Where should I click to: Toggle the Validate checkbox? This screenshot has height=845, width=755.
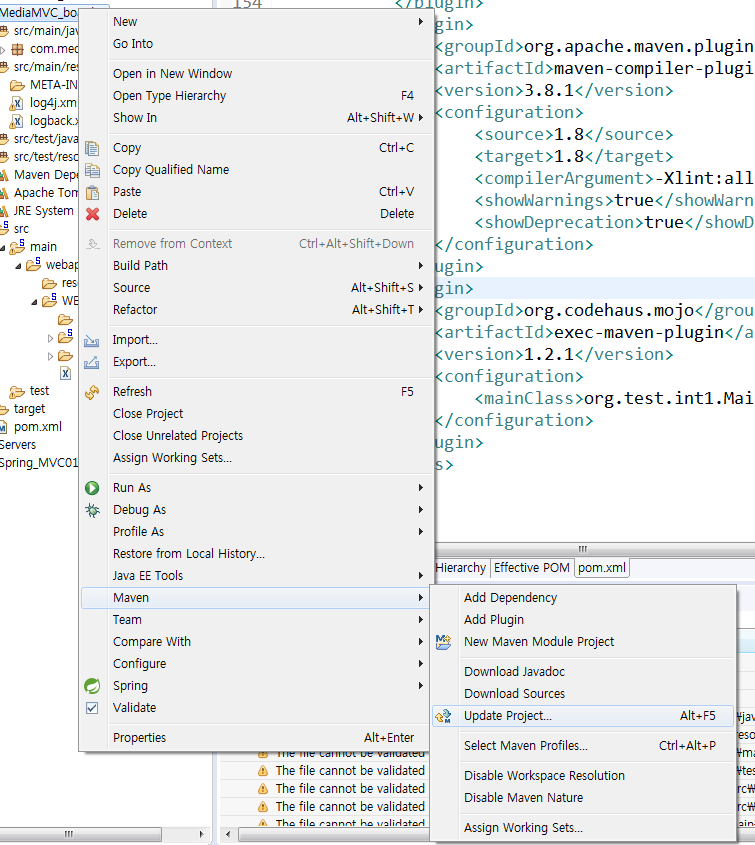point(92,708)
